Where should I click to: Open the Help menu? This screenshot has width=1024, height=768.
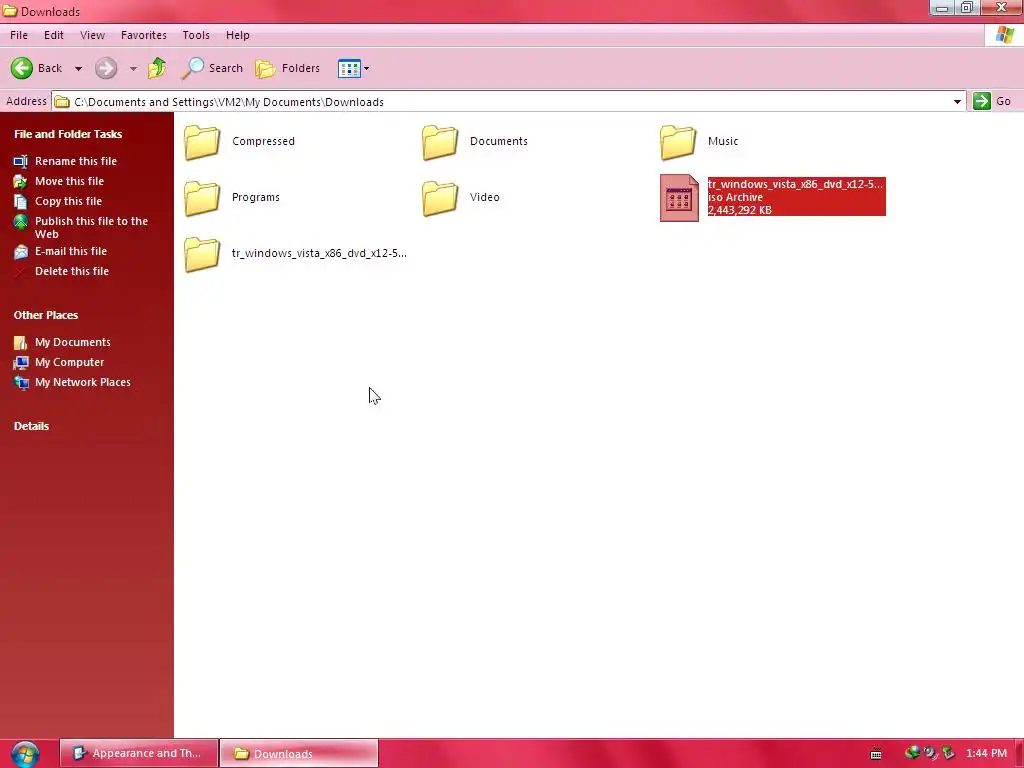[238, 35]
